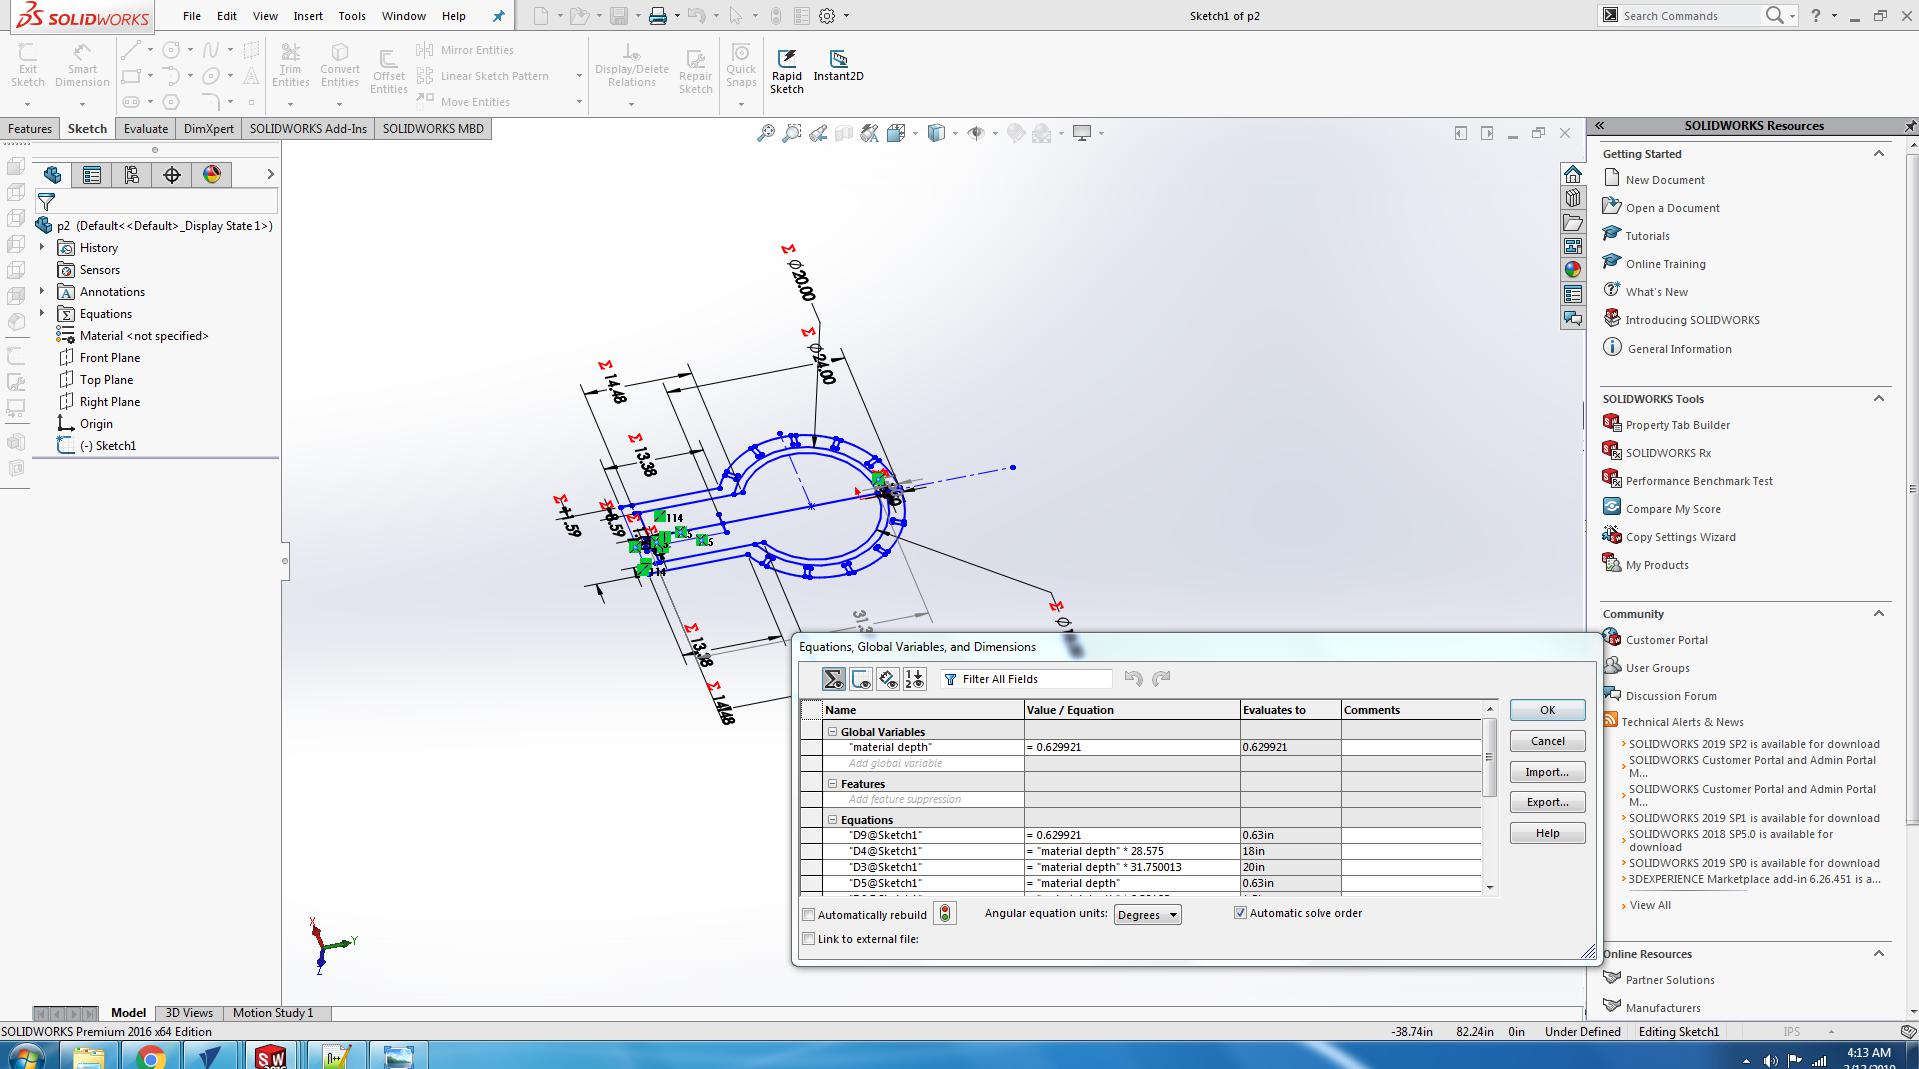Collapse the Global Variables section
Image resolution: width=1919 pixels, height=1069 pixels.
tap(832, 732)
